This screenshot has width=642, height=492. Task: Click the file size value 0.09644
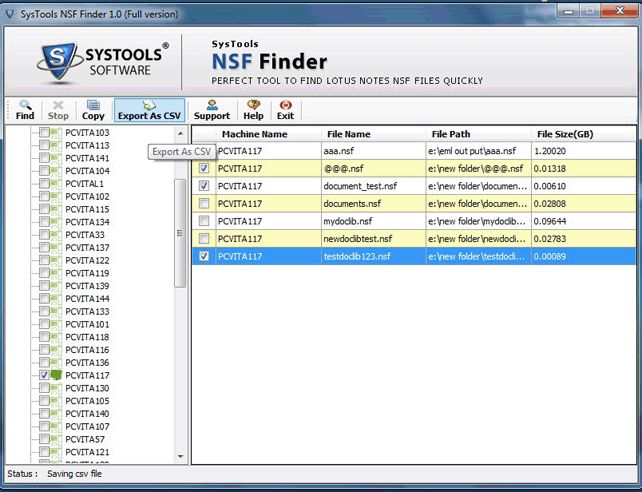pyautogui.click(x=550, y=221)
